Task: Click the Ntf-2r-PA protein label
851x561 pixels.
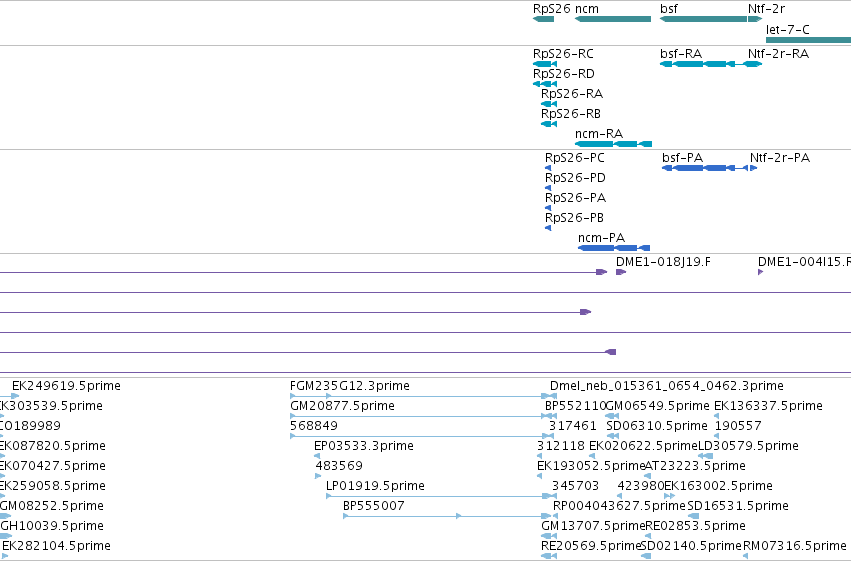Action: [x=780, y=158]
